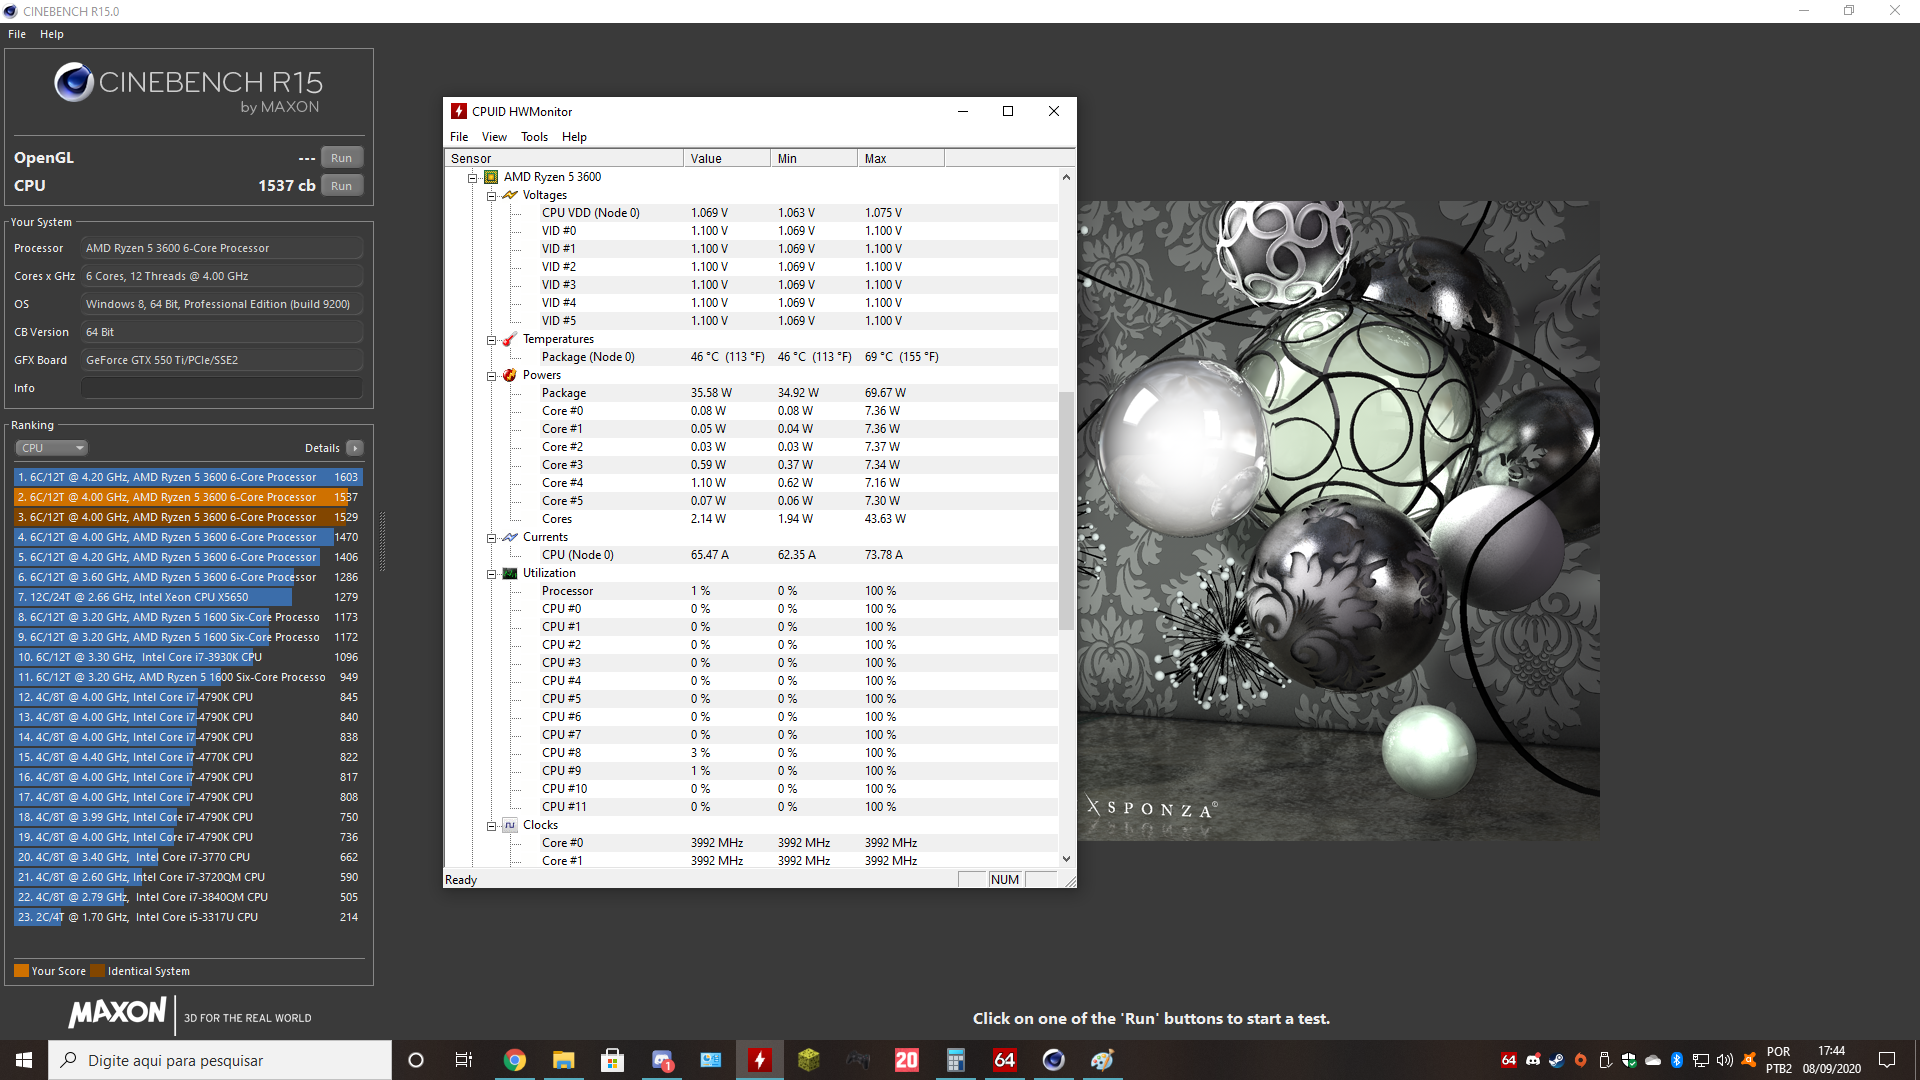1920x1080 pixels.
Task: Click the CPUID HWMonitor title bar icon
Action: 459,111
